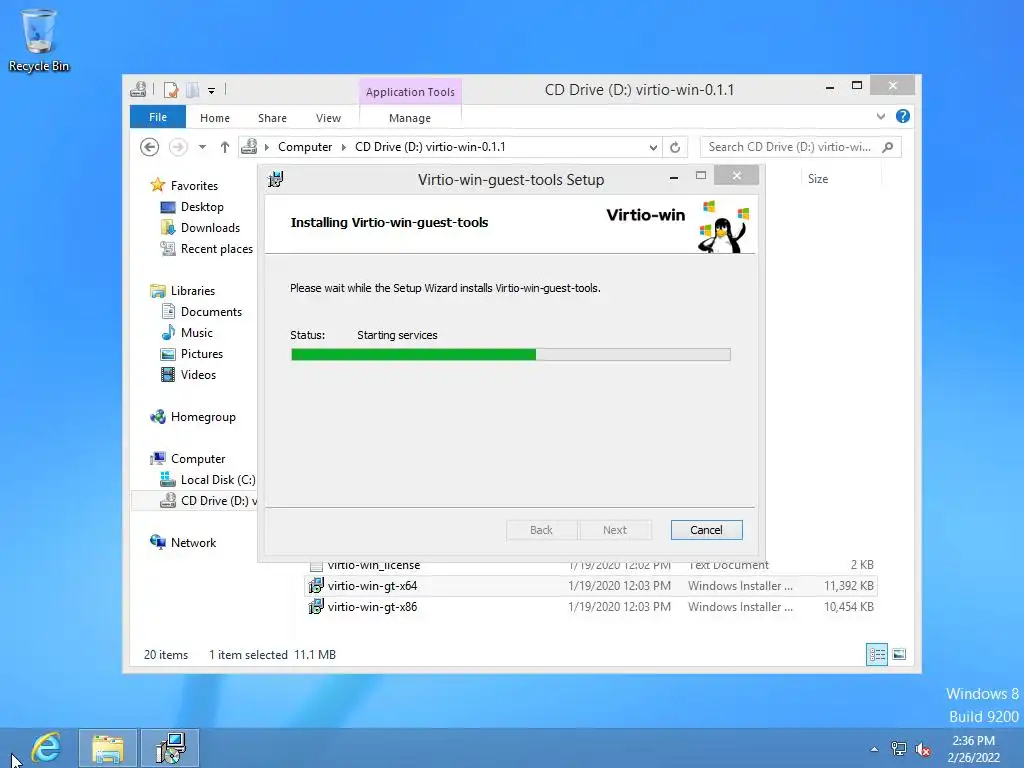Image resolution: width=1024 pixels, height=768 pixels.
Task: Click the 10,454 KB size cell
Action: 848,607
